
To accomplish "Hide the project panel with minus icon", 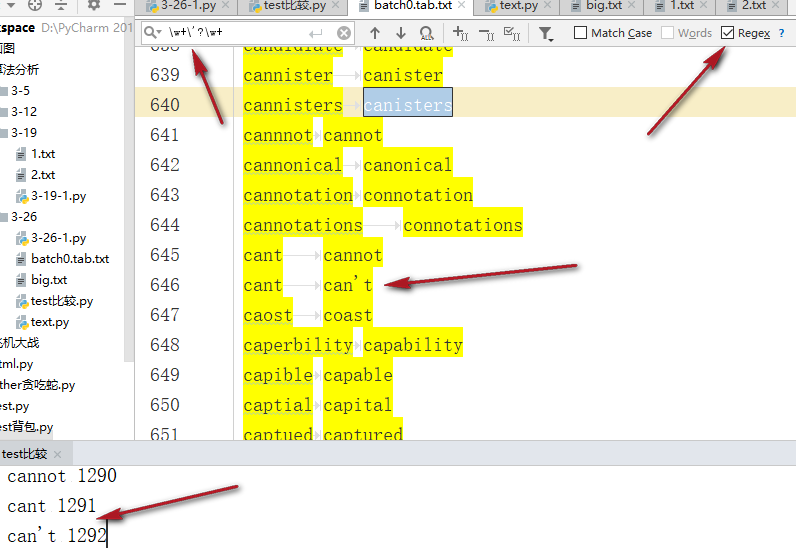I will coord(120,5).
